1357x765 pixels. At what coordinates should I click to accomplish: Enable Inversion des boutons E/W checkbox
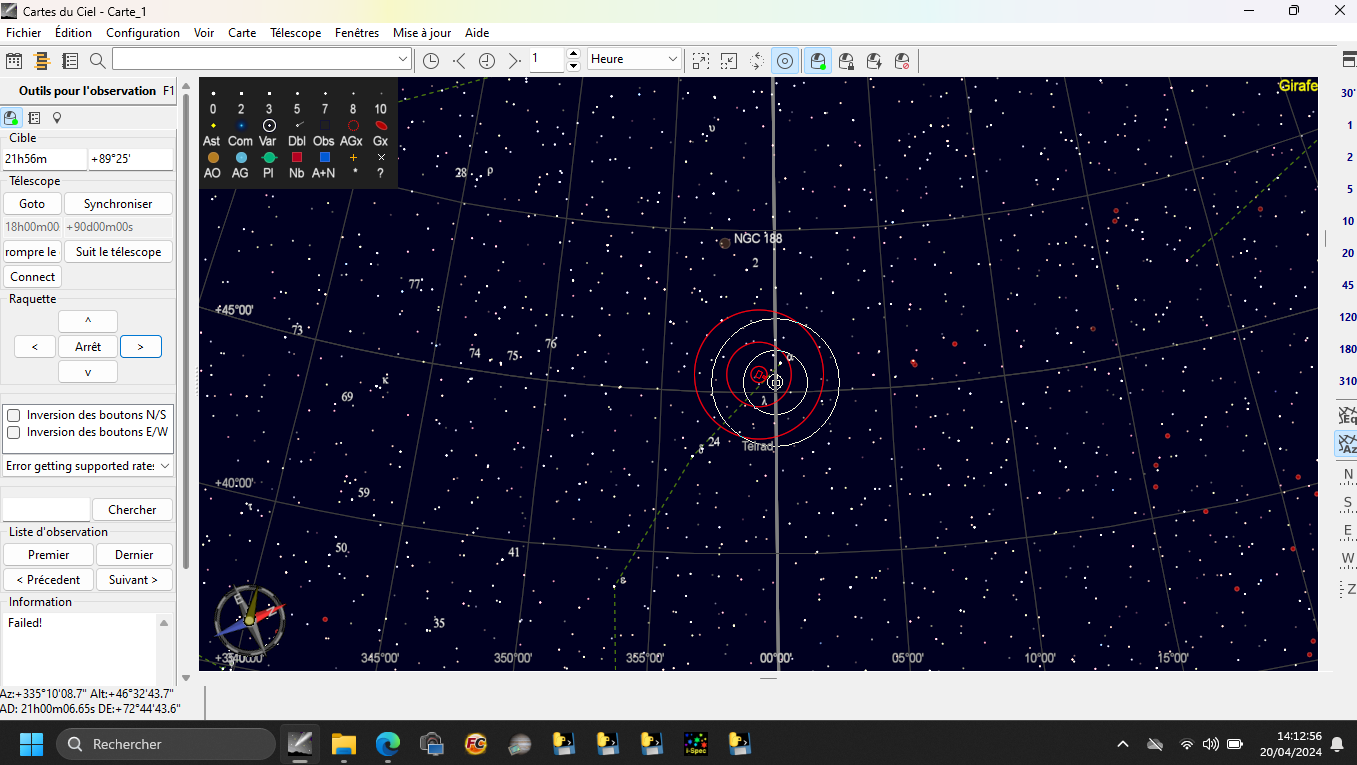[14, 433]
